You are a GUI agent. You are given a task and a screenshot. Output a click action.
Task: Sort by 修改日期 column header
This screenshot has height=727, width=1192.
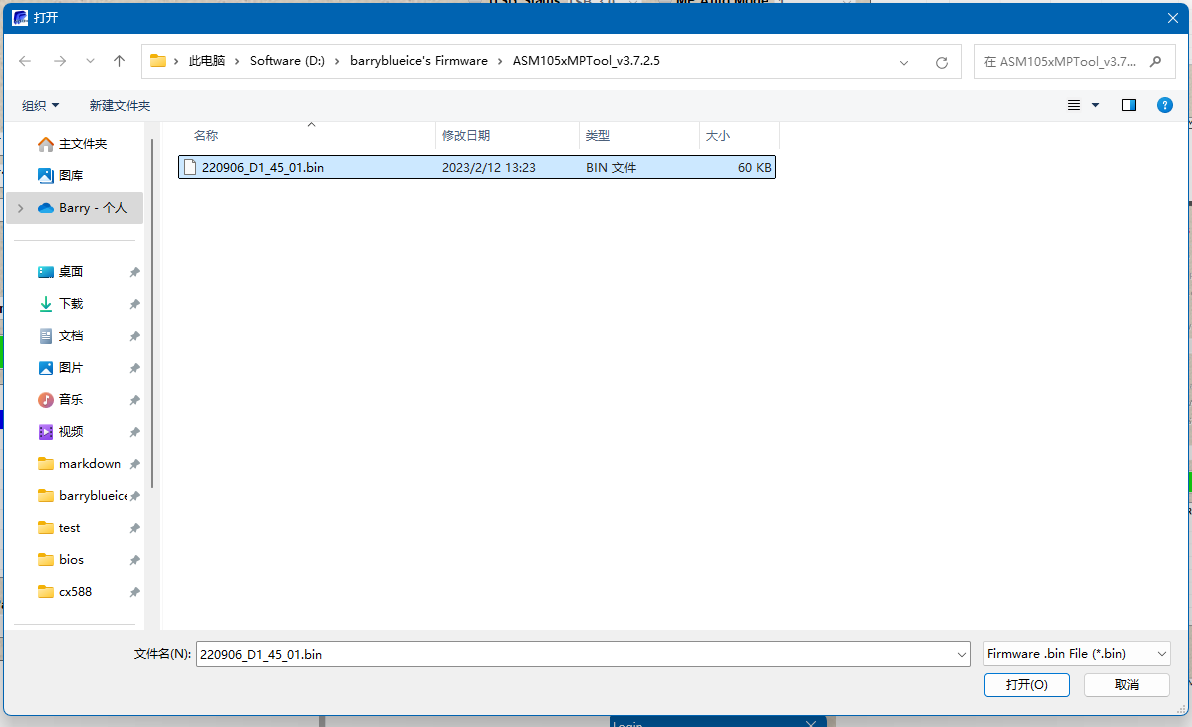pyautogui.click(x=507, y=135)
